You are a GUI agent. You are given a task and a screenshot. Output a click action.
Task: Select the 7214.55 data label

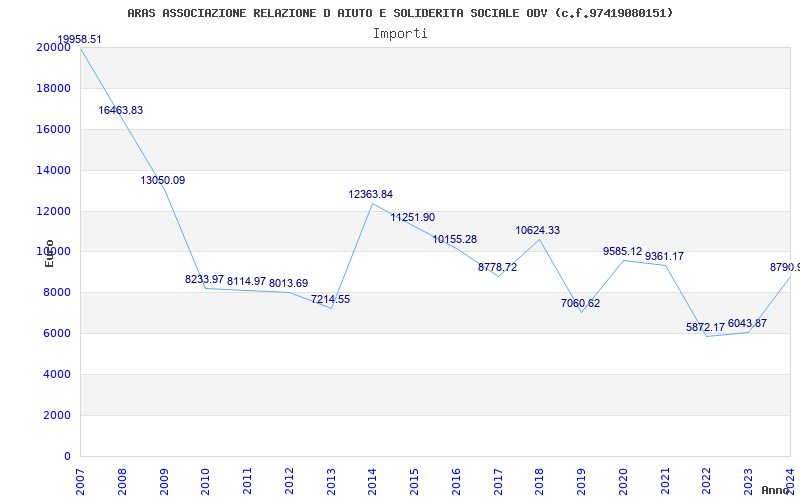(331, 299)
